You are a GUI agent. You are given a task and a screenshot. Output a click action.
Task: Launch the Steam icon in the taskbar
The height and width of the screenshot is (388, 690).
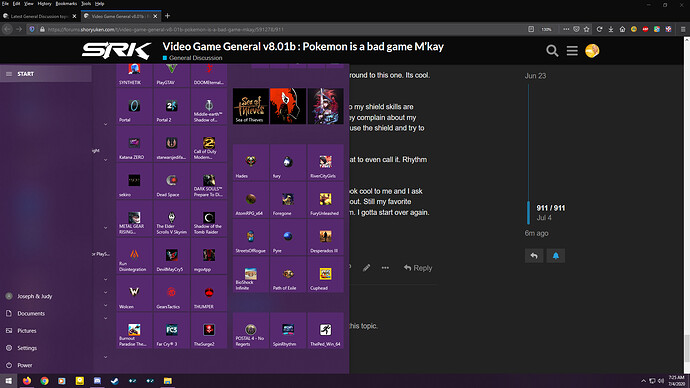[115, 381]
